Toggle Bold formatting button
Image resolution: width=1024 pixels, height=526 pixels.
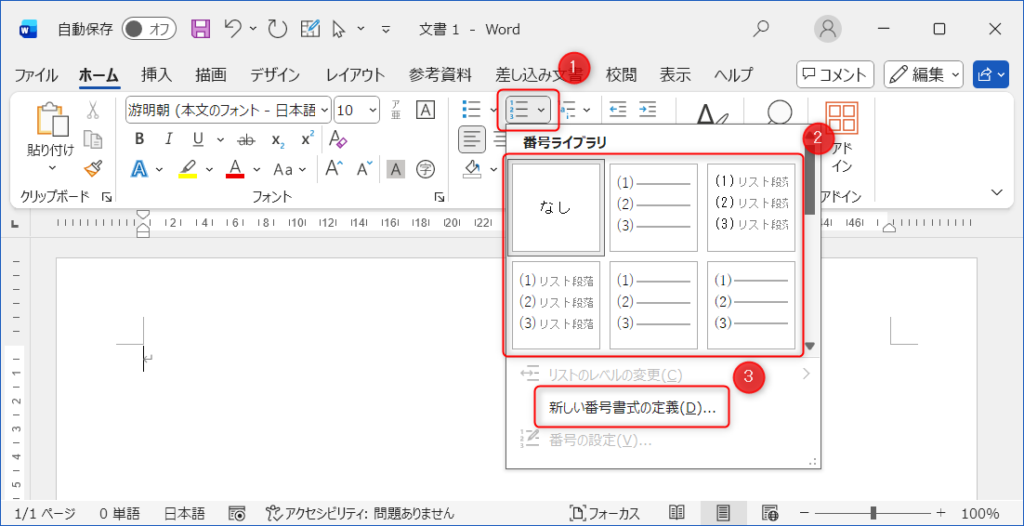[140, 139]
